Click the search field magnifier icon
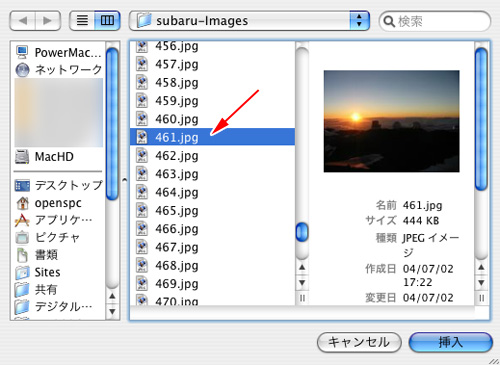Screen dimensions: 500x365 (389, 21)
